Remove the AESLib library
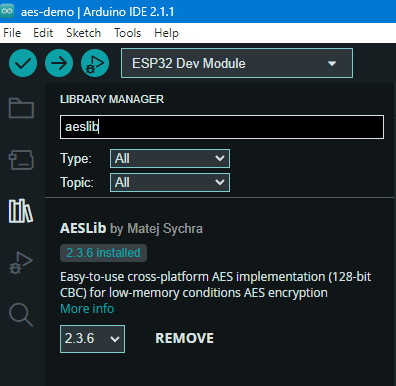This screenshot has width=396, height=386. tap(185, 338)
